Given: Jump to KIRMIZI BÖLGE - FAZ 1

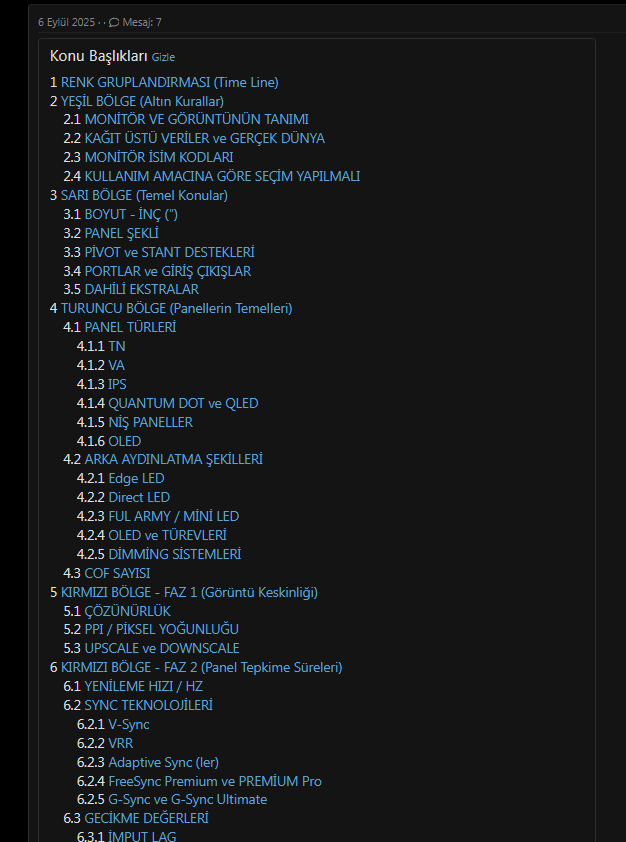Looking at the screenshot, I should point(190,592).
